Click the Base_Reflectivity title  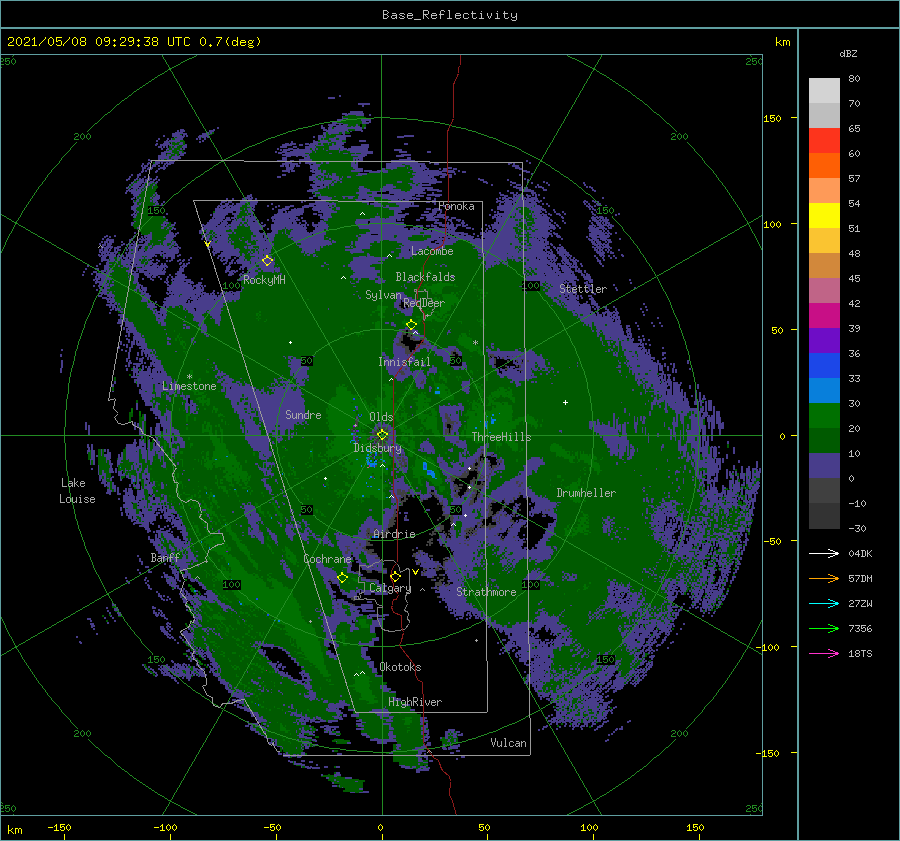click(x=450, y=15)
